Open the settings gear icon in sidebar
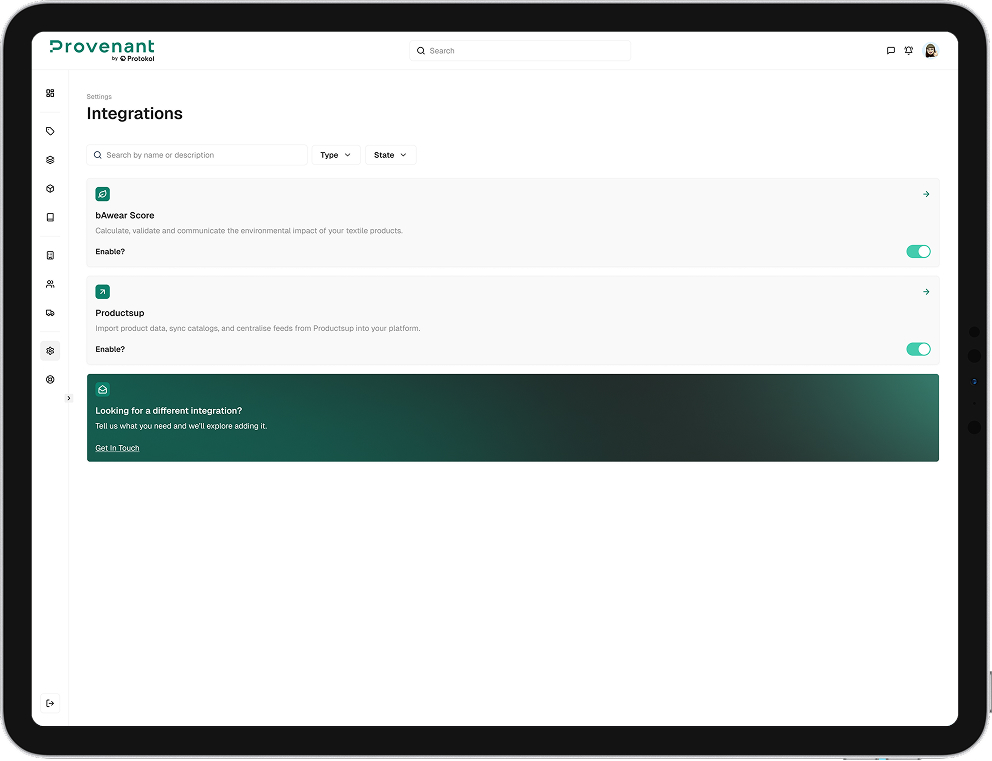Image resolution: width=992 pixels, height=761 pixels. tap(50, 350)
